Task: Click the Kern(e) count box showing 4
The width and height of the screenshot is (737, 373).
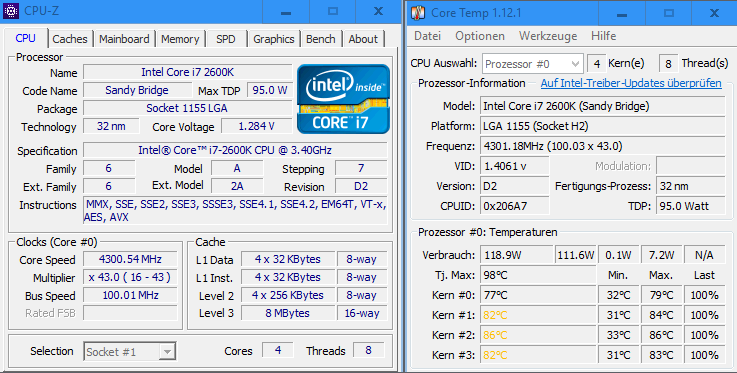Action: [x=596, y=64]
